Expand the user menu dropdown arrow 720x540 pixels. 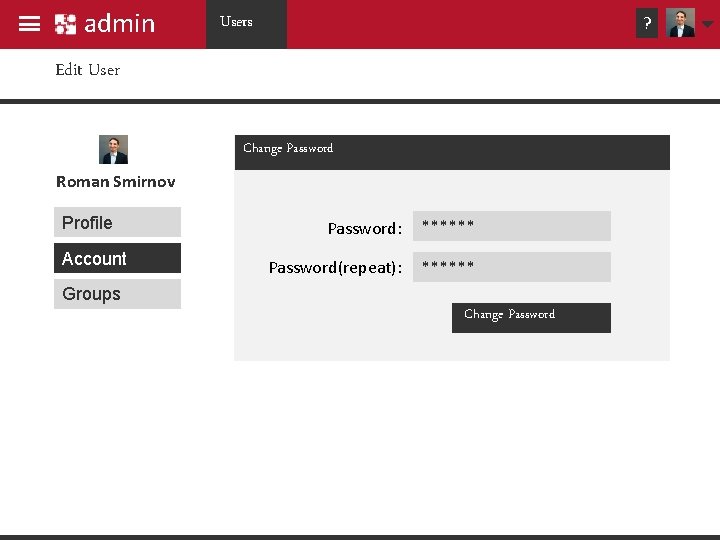coord(708,24)
